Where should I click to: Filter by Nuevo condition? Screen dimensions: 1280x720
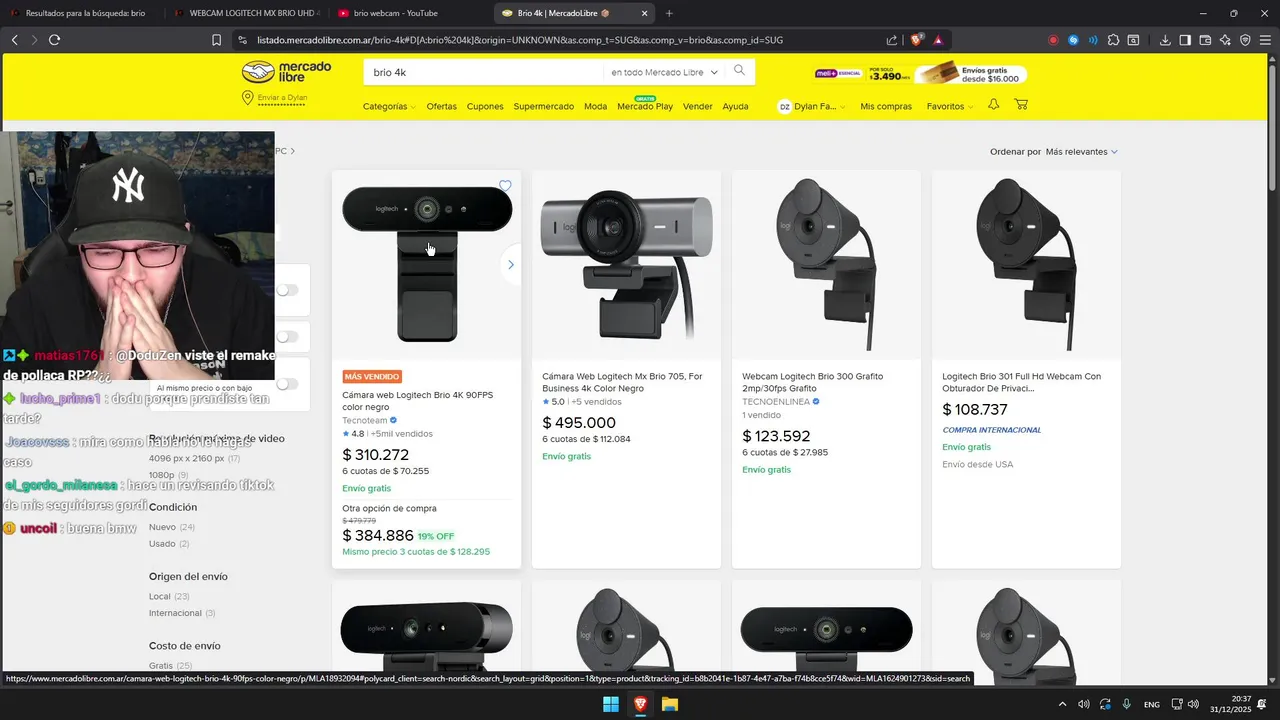171,527
